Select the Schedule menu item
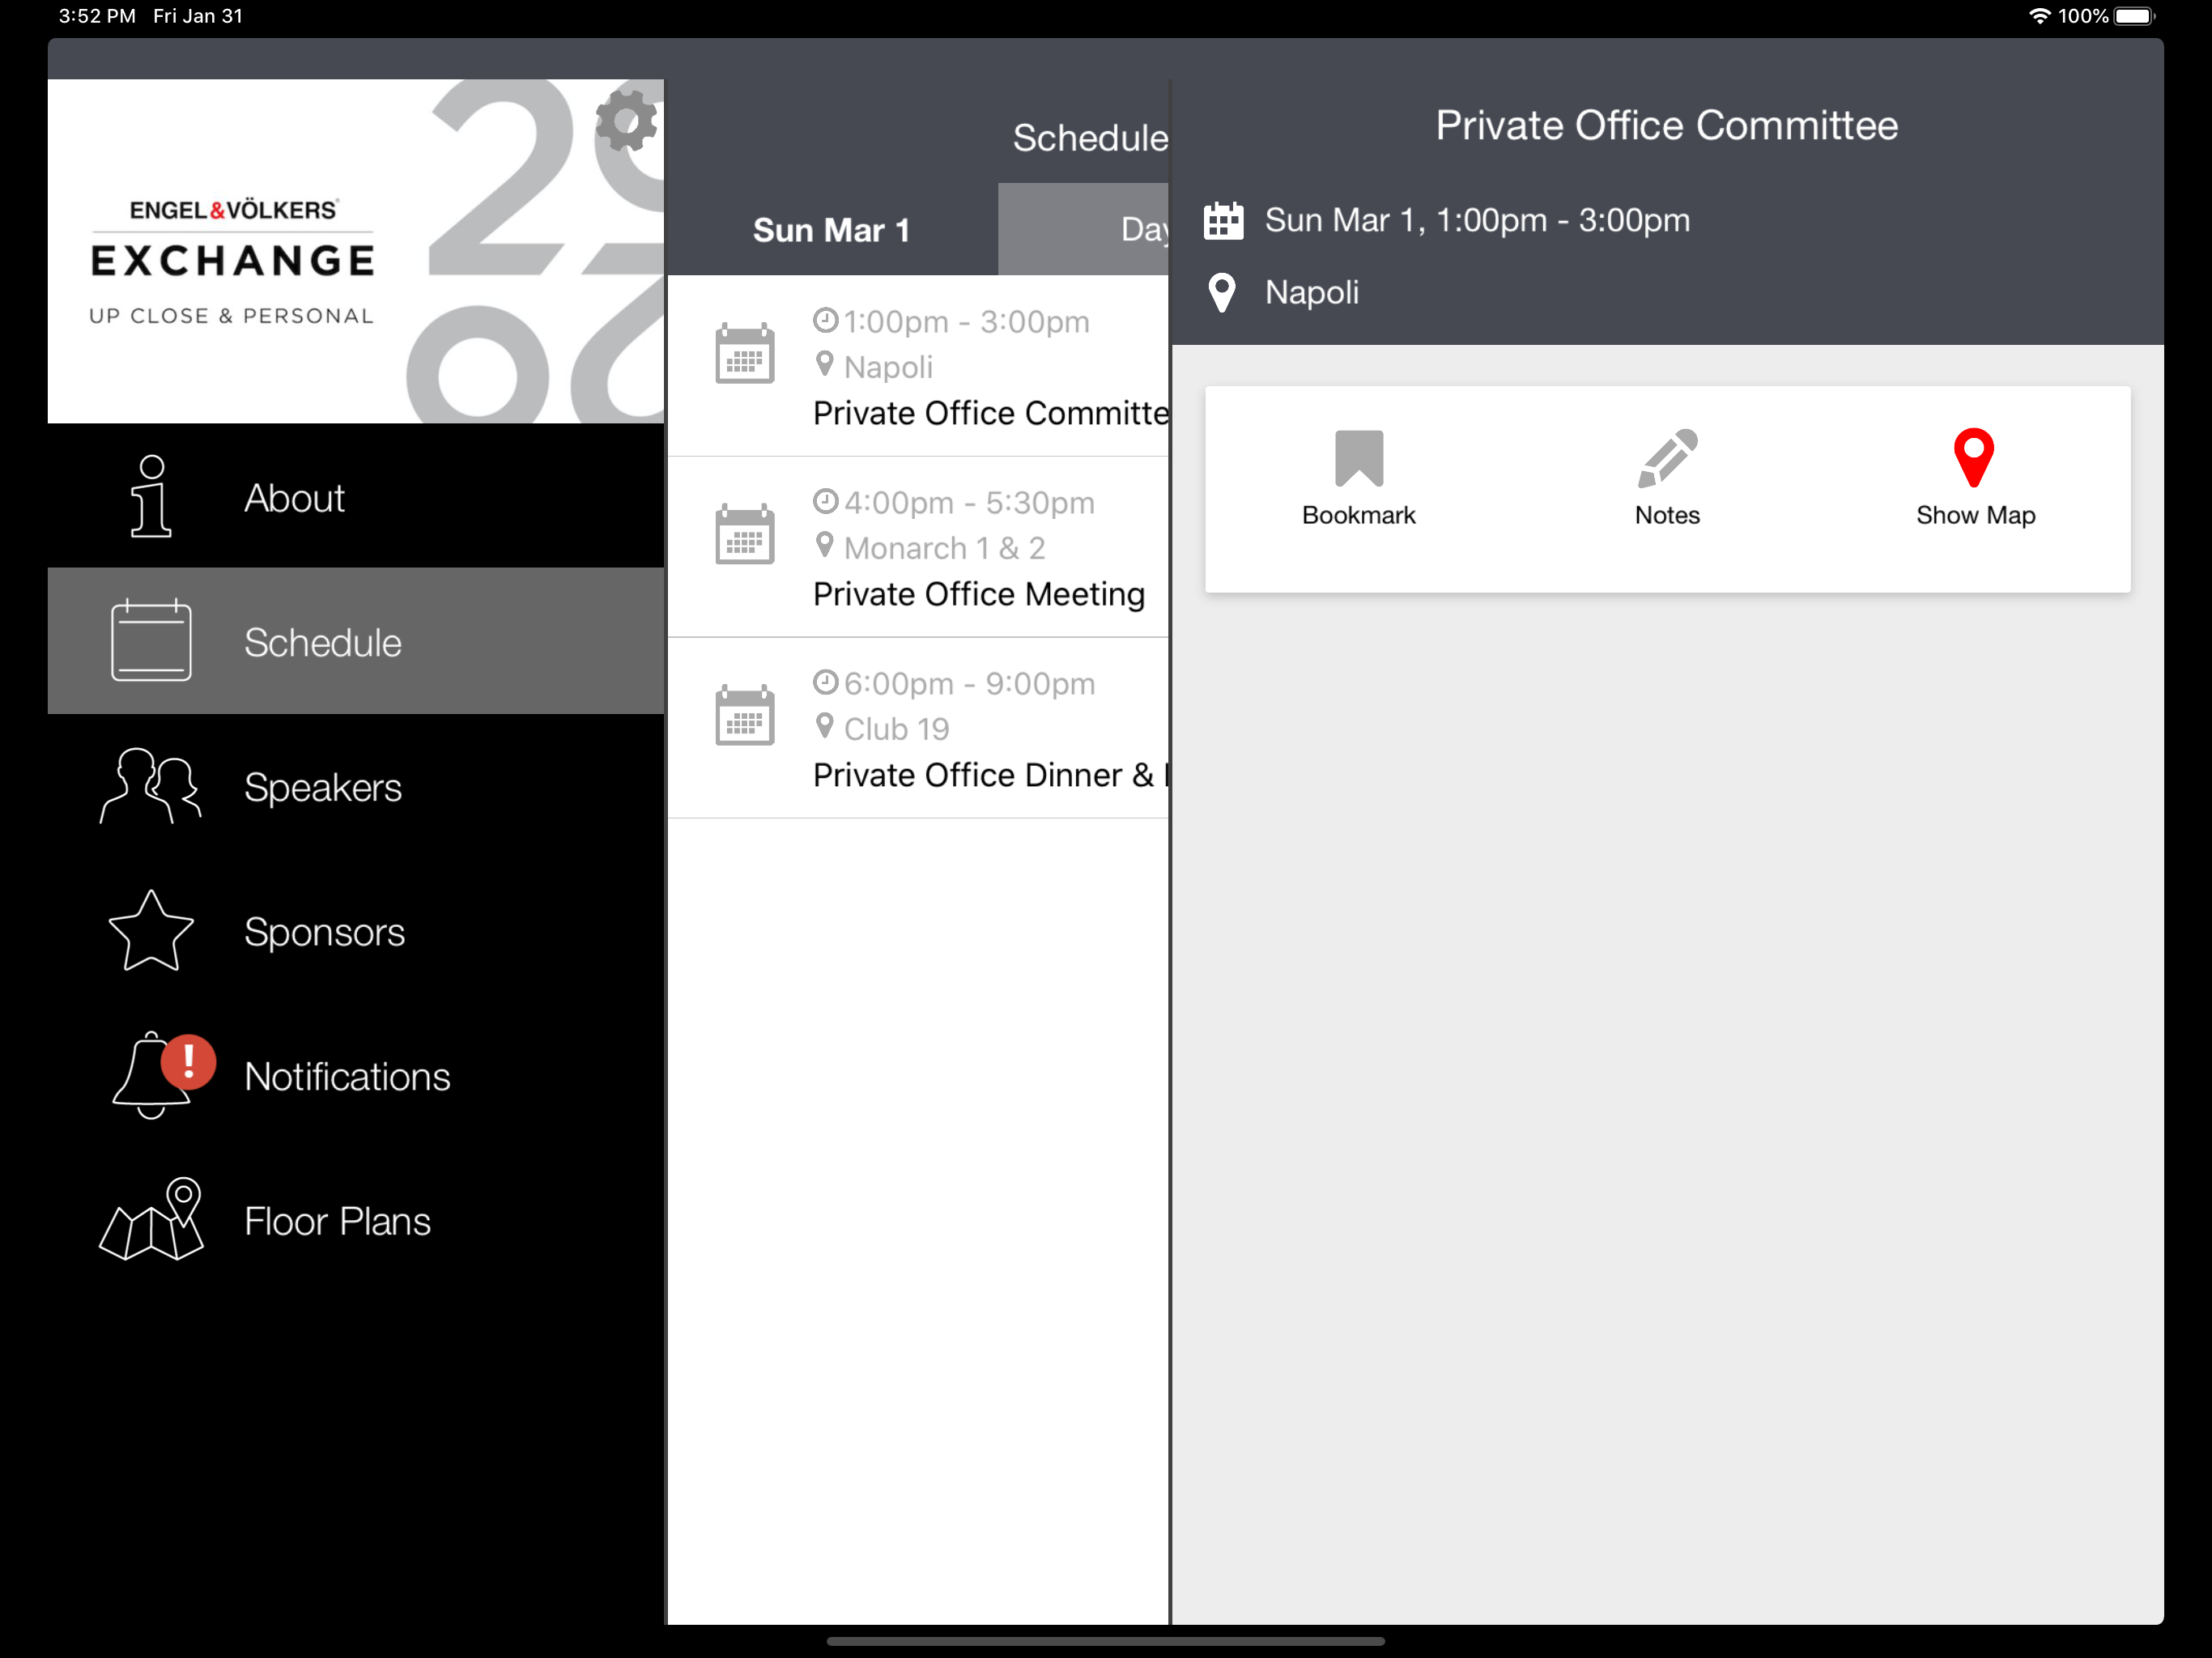The width and height of the screenshot is (2212, 1658). pos(356,641)
